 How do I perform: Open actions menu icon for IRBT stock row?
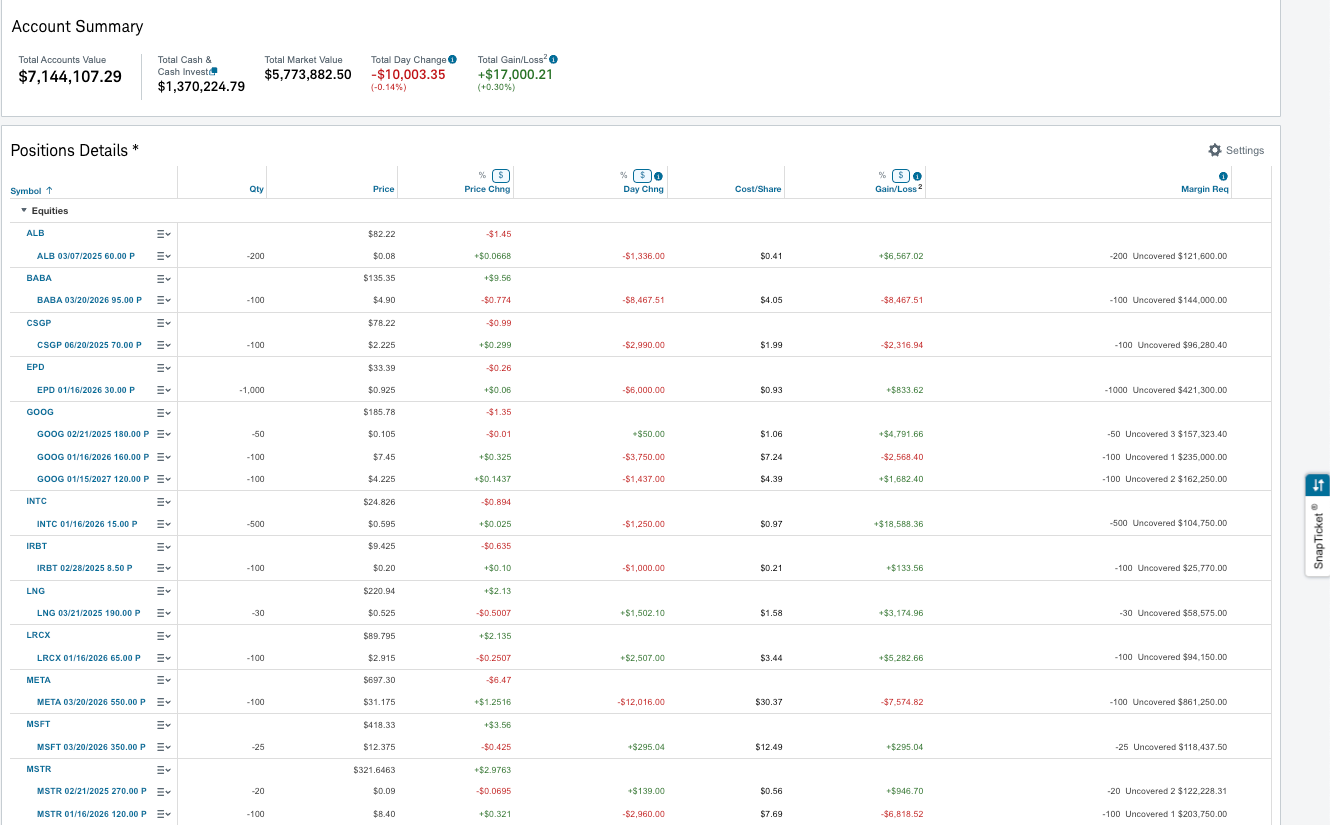click(x=164, y=546)
